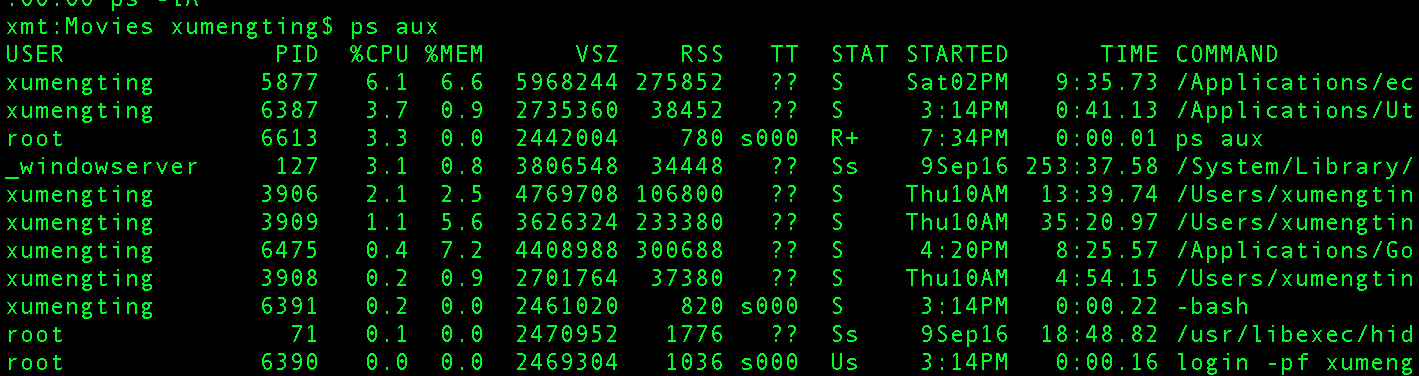Viewport: 1419px width, 376px height.
Task: Click the VSZ value 3806548
Action: pos(567,166)
